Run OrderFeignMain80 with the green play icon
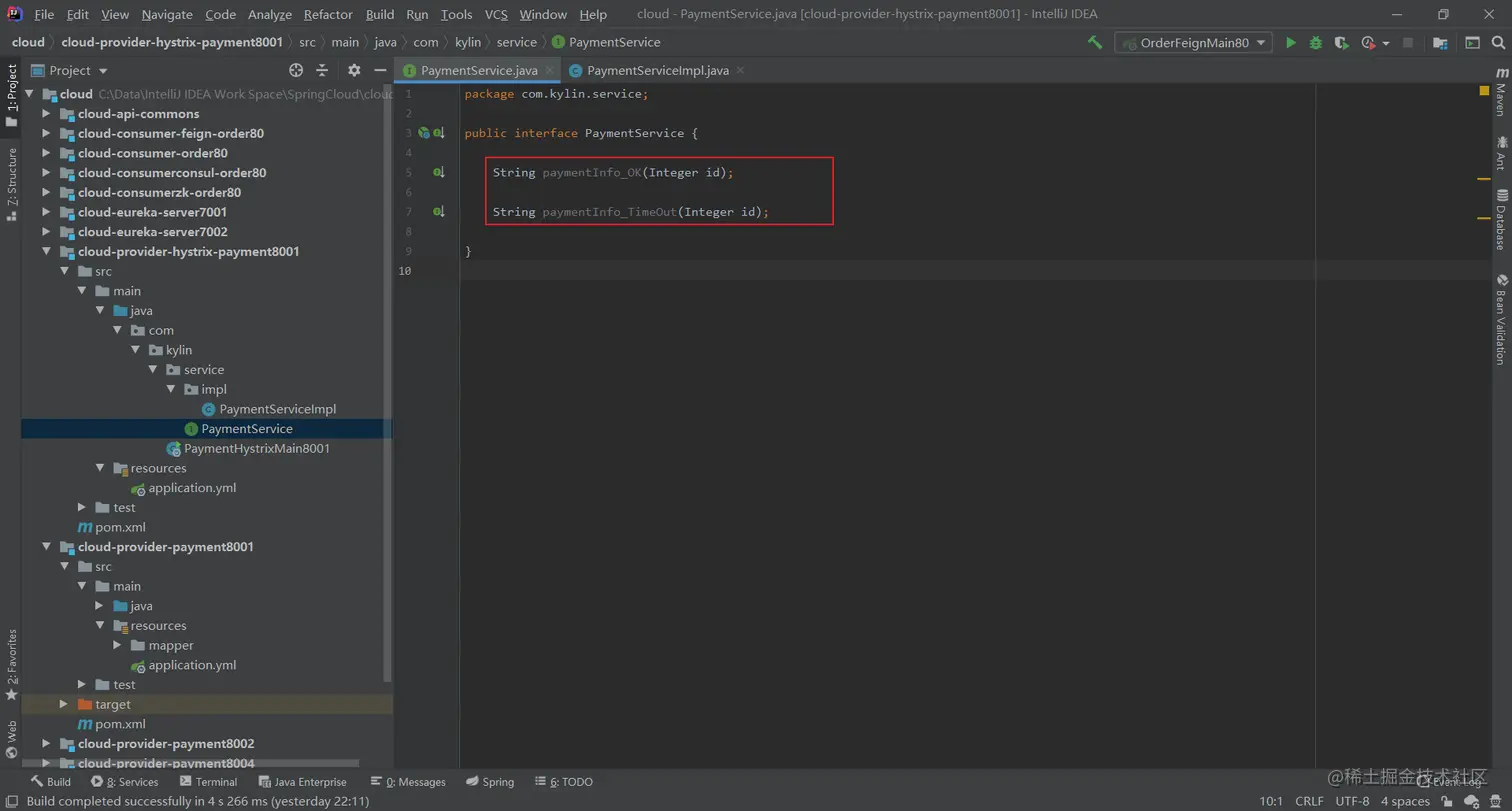 [1291, 43]
